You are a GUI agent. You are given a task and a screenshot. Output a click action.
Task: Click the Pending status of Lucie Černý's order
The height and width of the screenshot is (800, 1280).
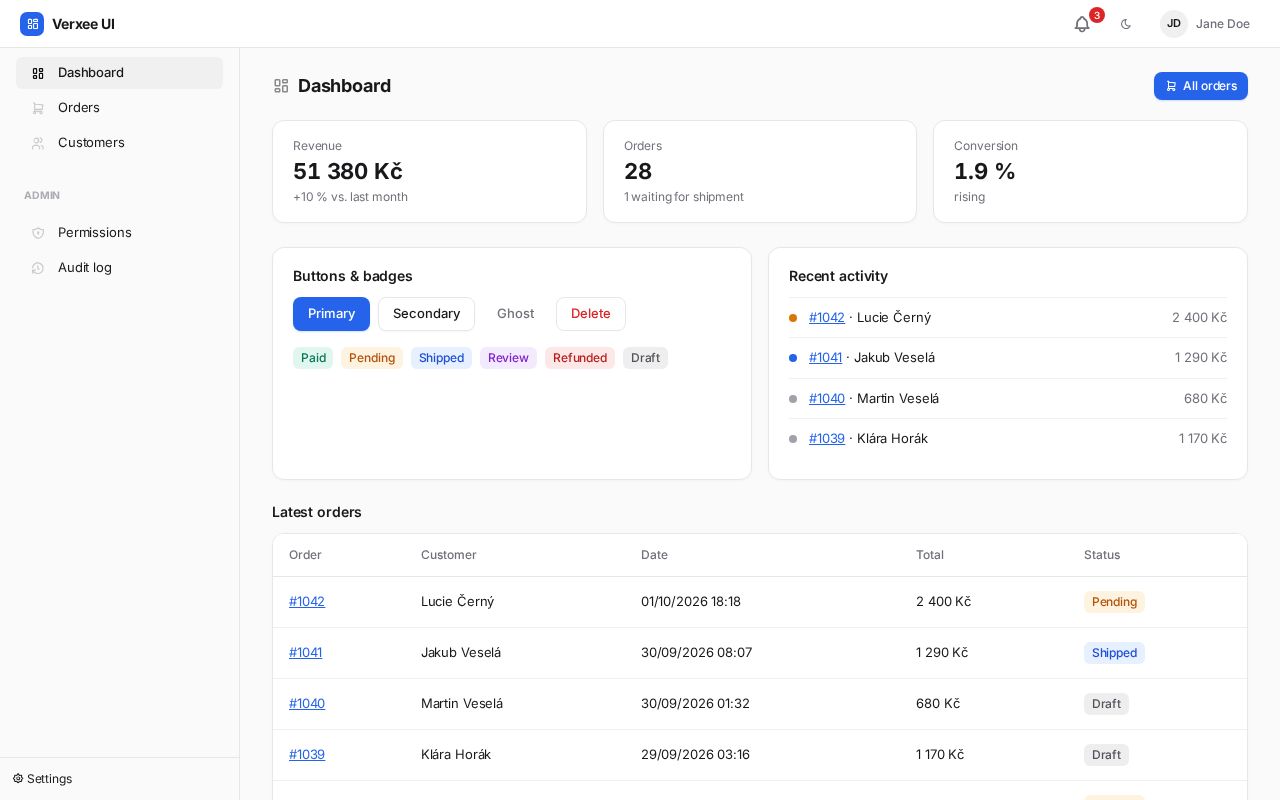(x=1114, y=602)
